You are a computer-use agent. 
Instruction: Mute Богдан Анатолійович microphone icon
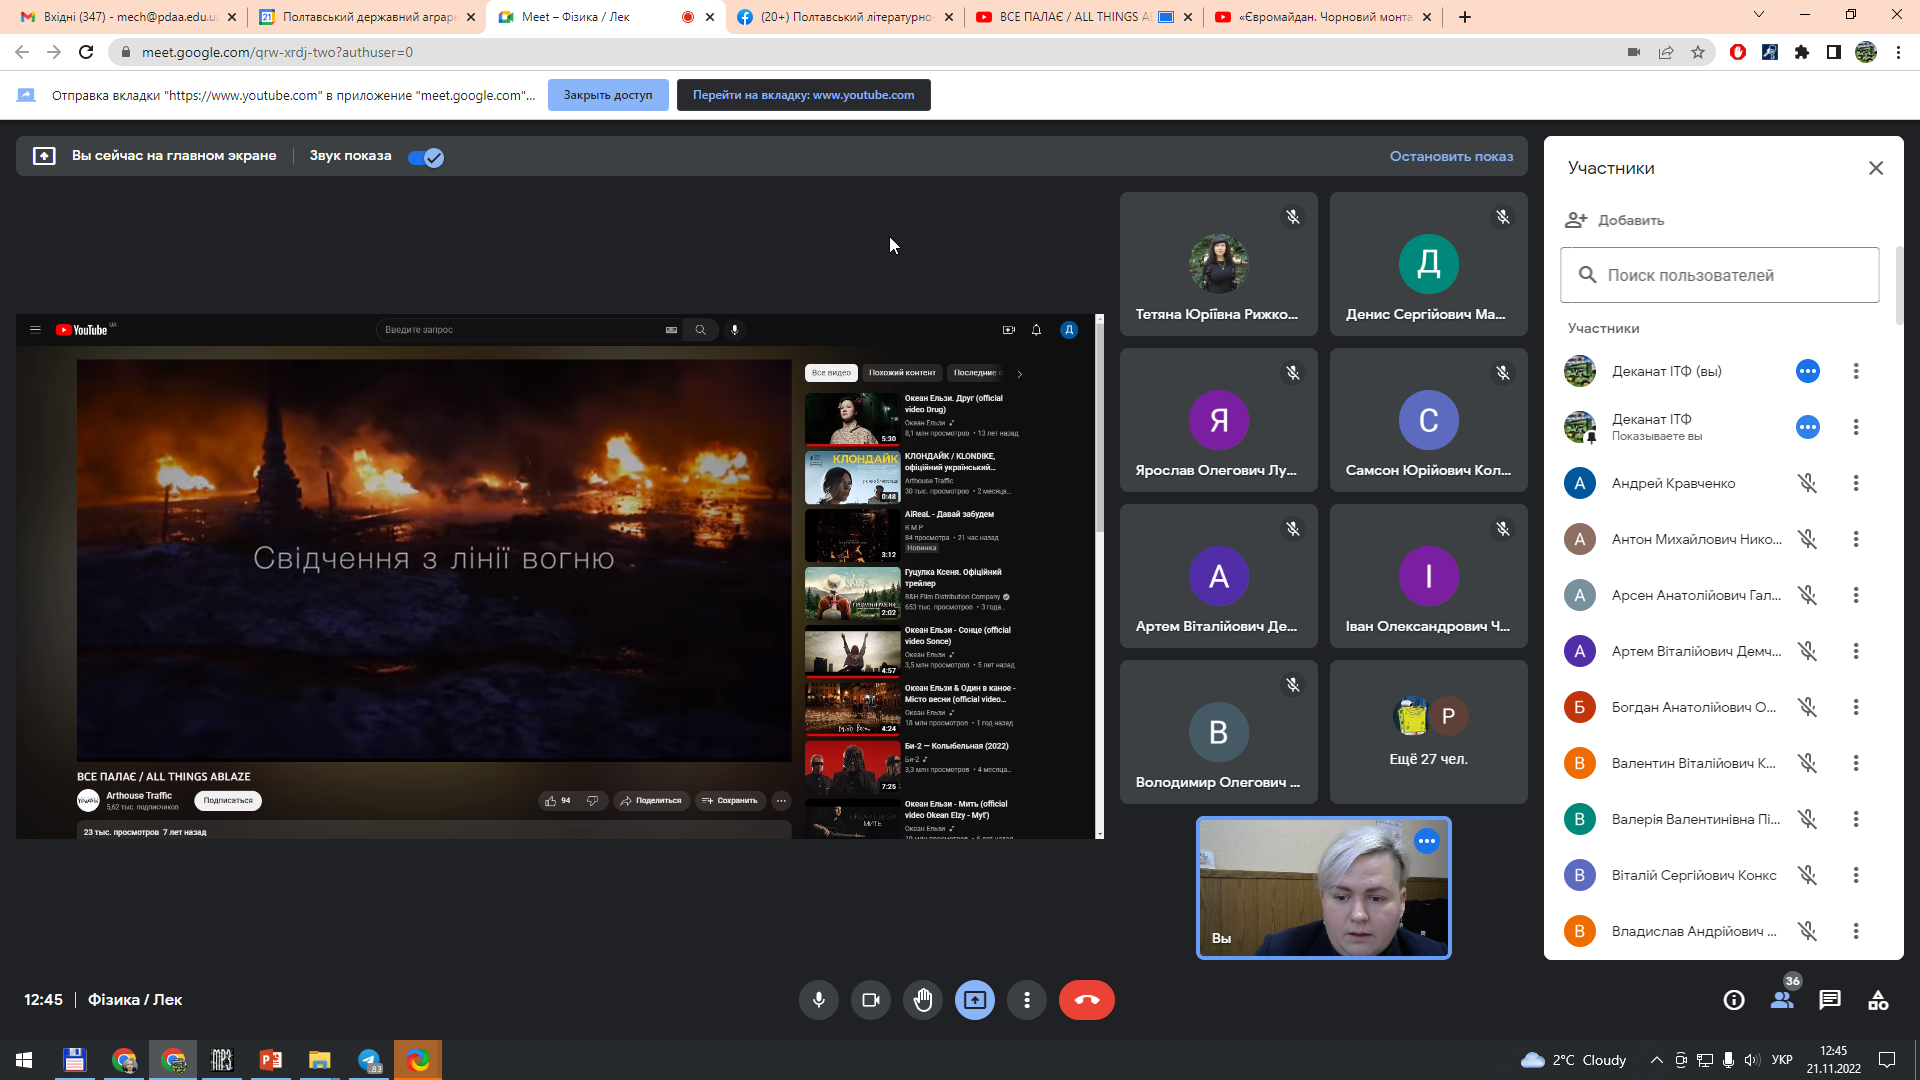(x=1808, y=707)
